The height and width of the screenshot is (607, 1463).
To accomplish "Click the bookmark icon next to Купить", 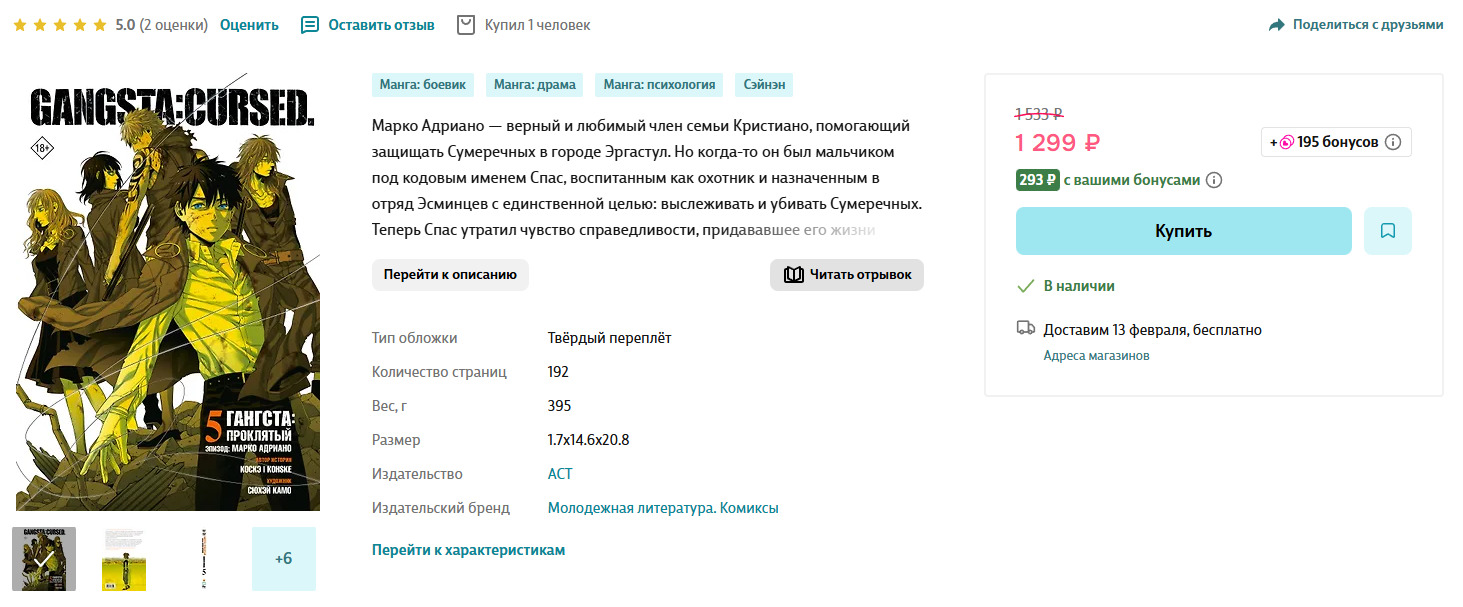I will [1387, 231].
